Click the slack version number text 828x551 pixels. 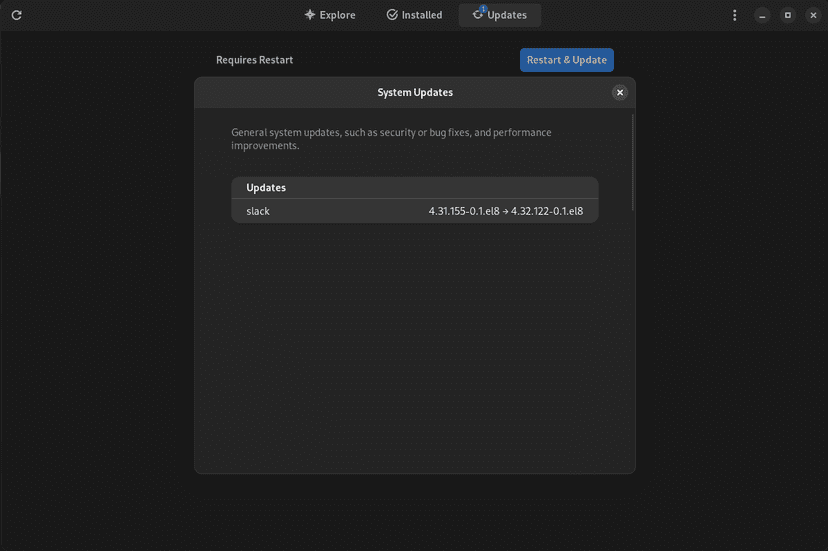(x=505, y=211)
